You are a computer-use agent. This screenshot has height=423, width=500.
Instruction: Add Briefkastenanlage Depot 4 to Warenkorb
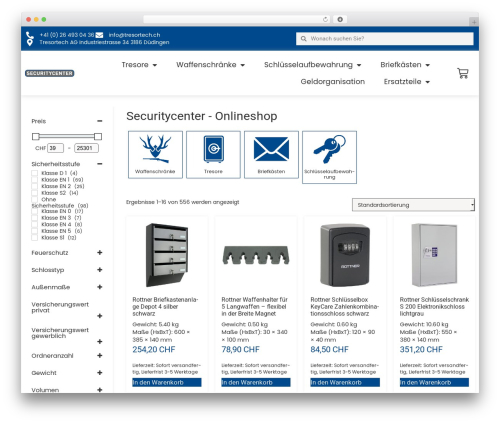tap(167, 382)
